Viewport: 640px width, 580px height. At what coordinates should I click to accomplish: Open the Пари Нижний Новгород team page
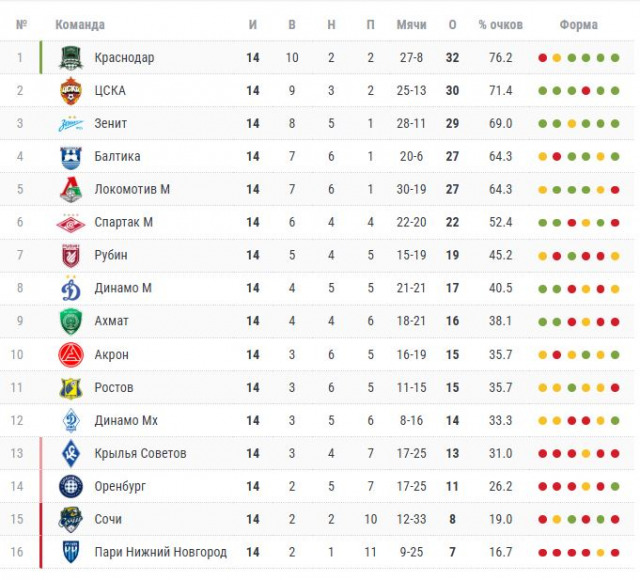tap(160, 553)
